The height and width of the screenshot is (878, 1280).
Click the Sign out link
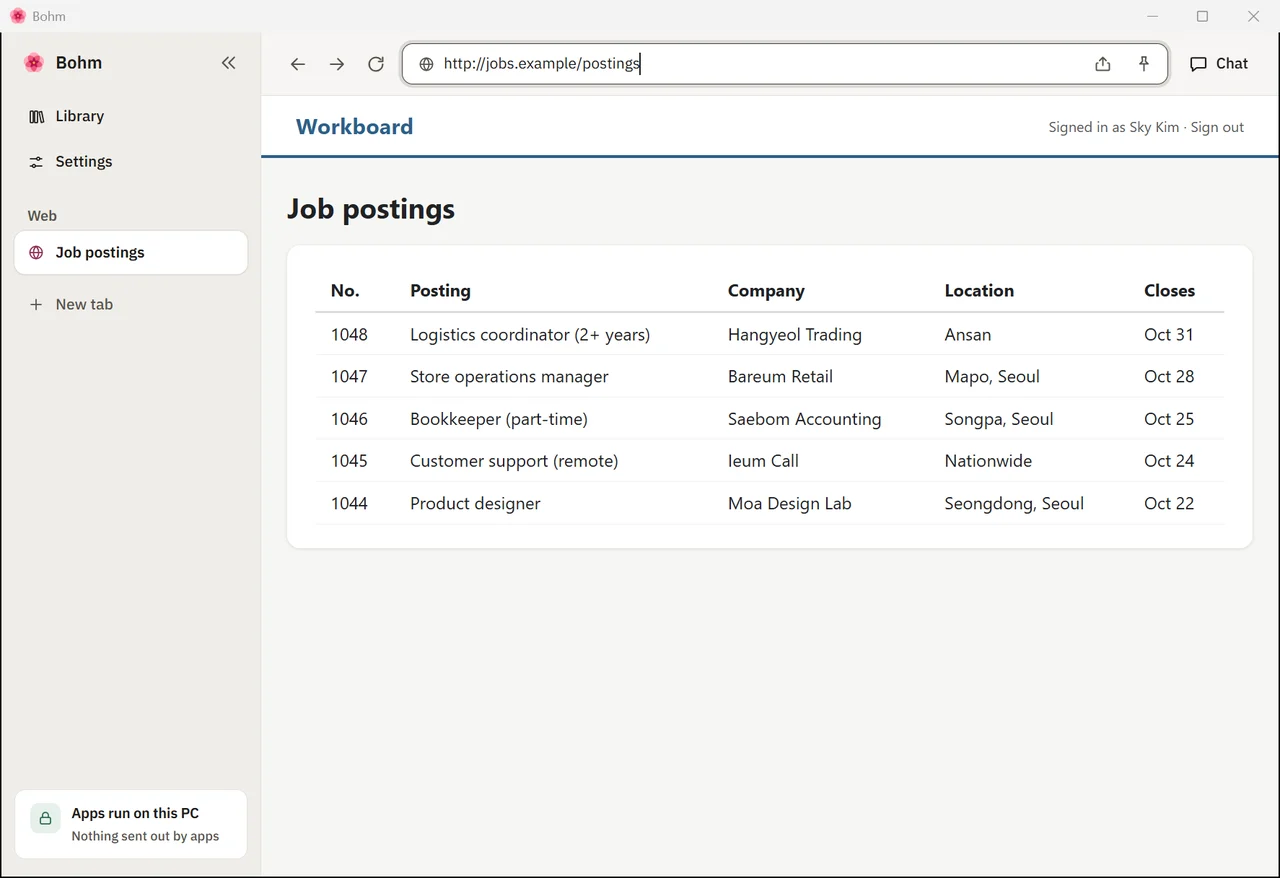tap(1217, 127)
